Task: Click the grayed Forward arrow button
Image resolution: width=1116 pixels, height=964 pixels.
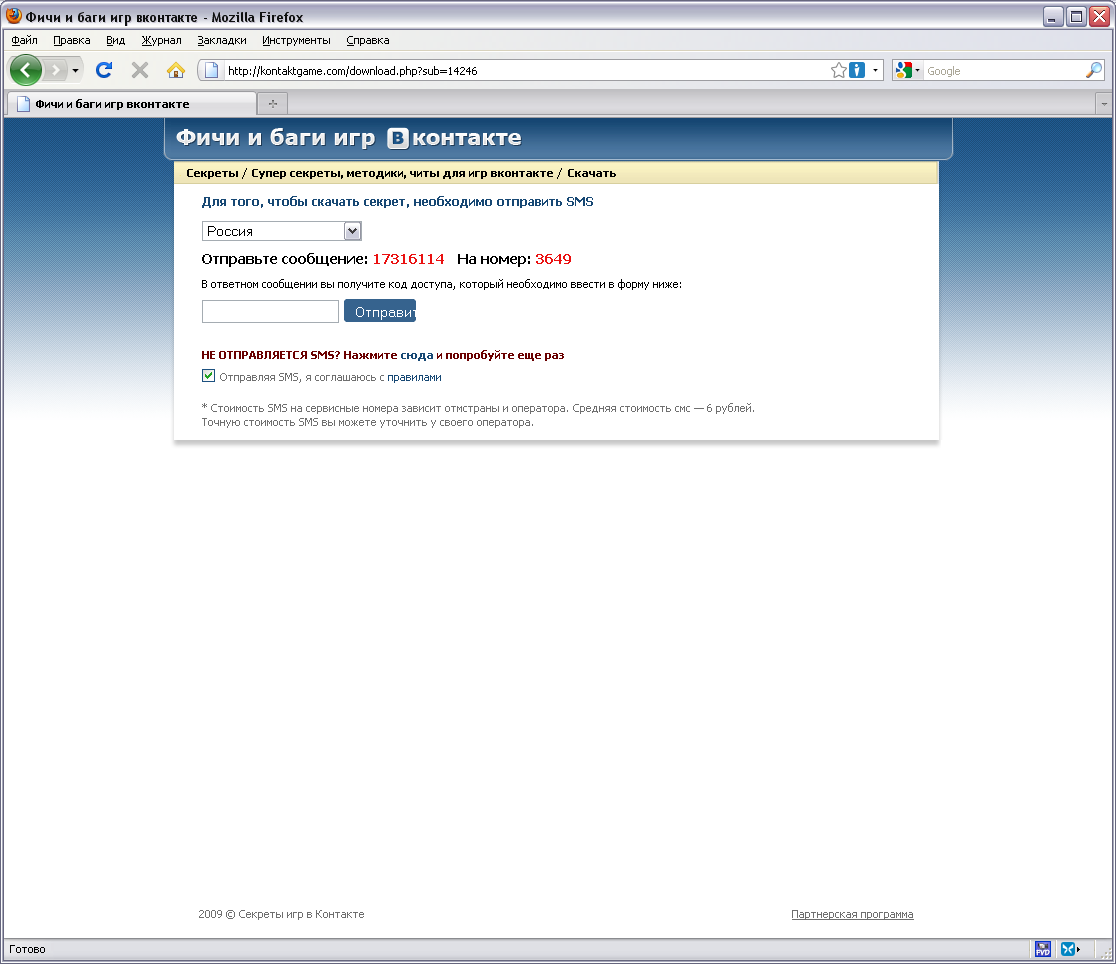Action: (55, 70)
